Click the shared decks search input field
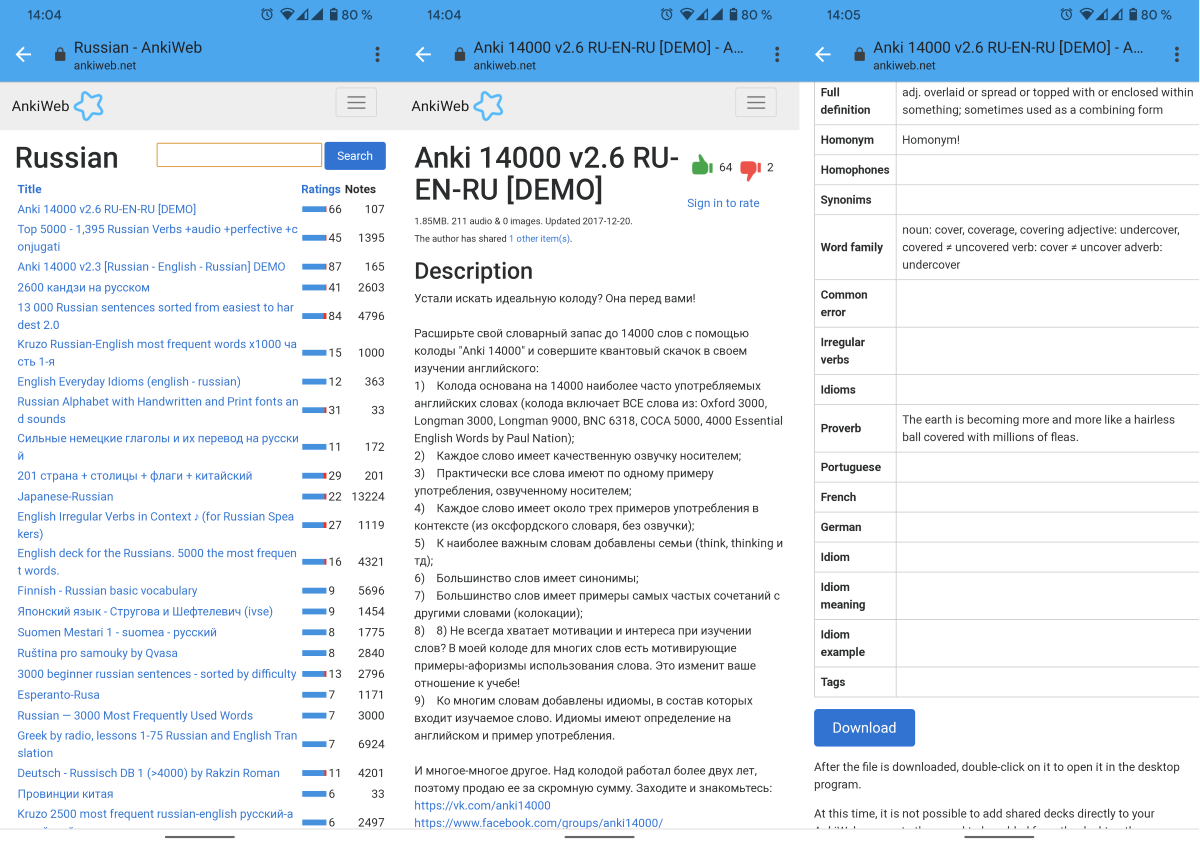Image resolution: width=1200 pixels, height=844 pixels. (239, 155)
